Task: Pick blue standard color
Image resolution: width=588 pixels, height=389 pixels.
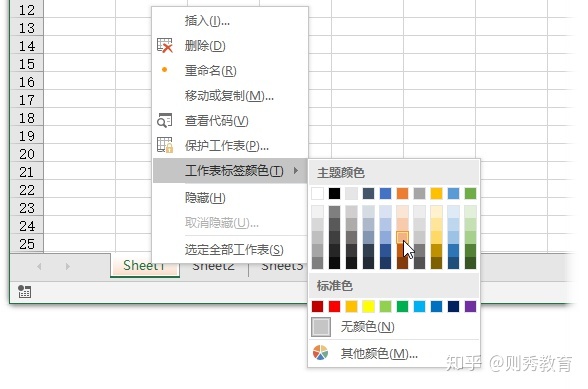Action: 436,306
